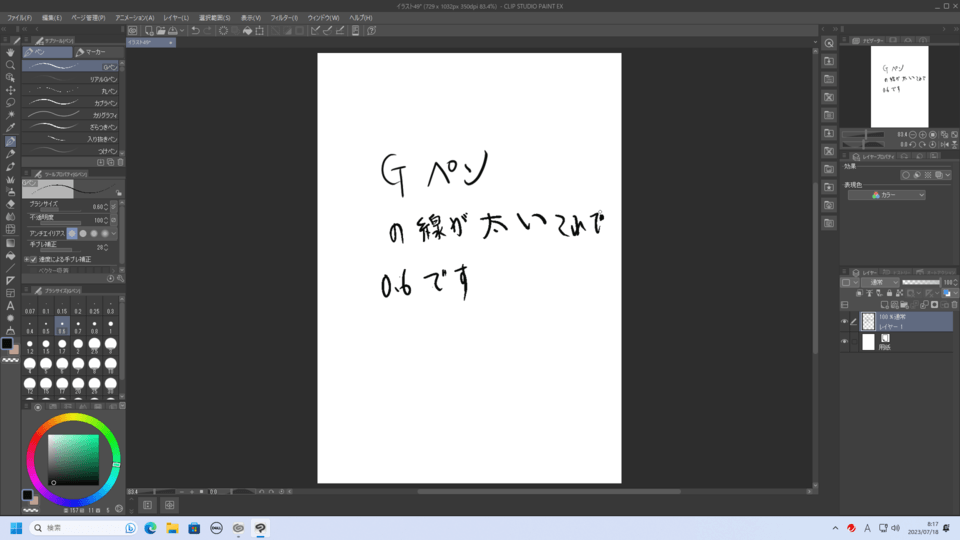Toggle visibility of 用紙 paper layer

[844, 342]
